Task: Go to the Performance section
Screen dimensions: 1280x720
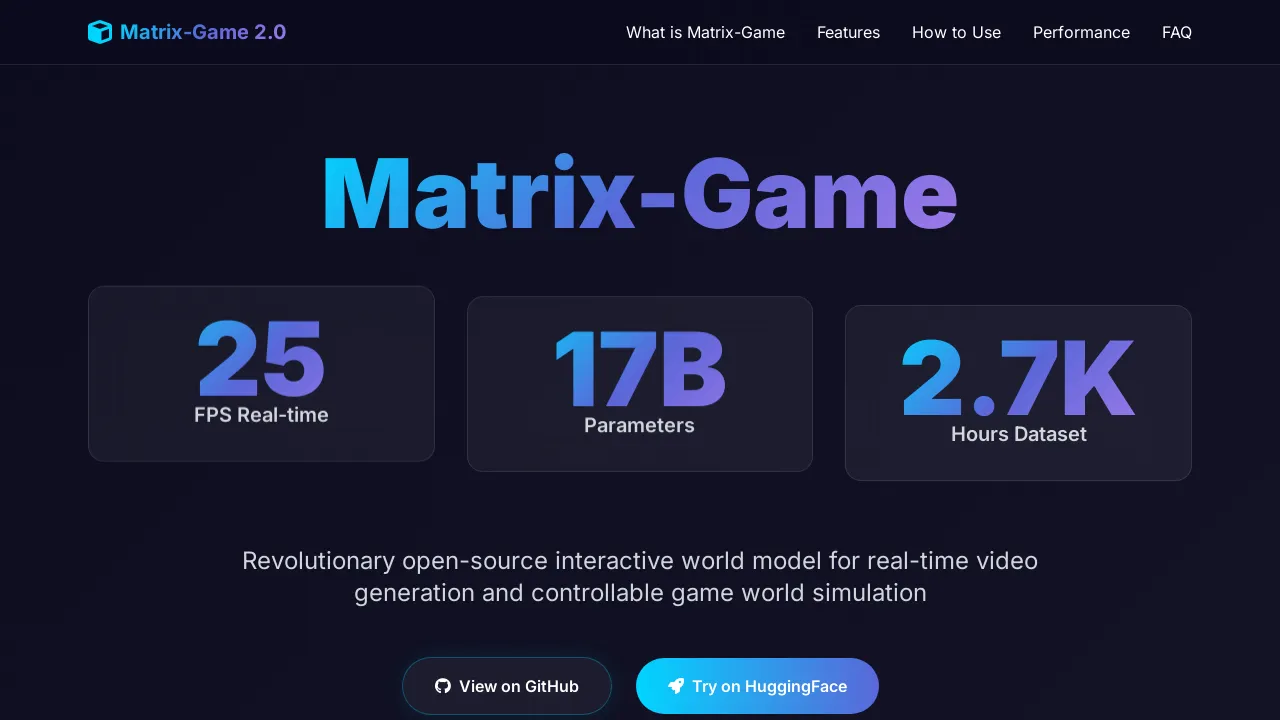Action: (x=1081, y=32)
